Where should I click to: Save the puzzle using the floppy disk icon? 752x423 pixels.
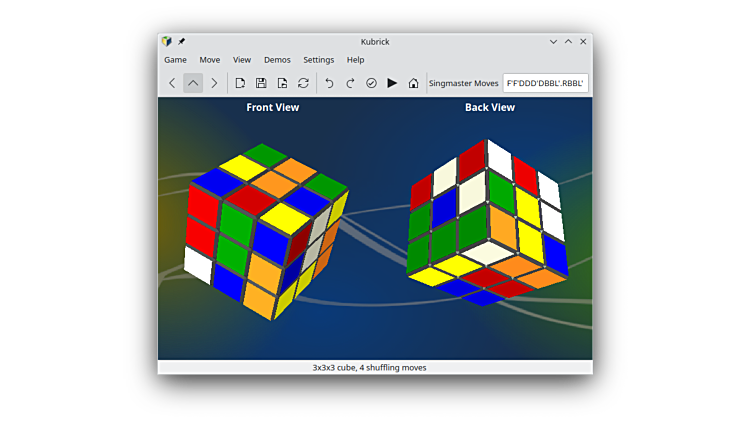tap(261, 83)
